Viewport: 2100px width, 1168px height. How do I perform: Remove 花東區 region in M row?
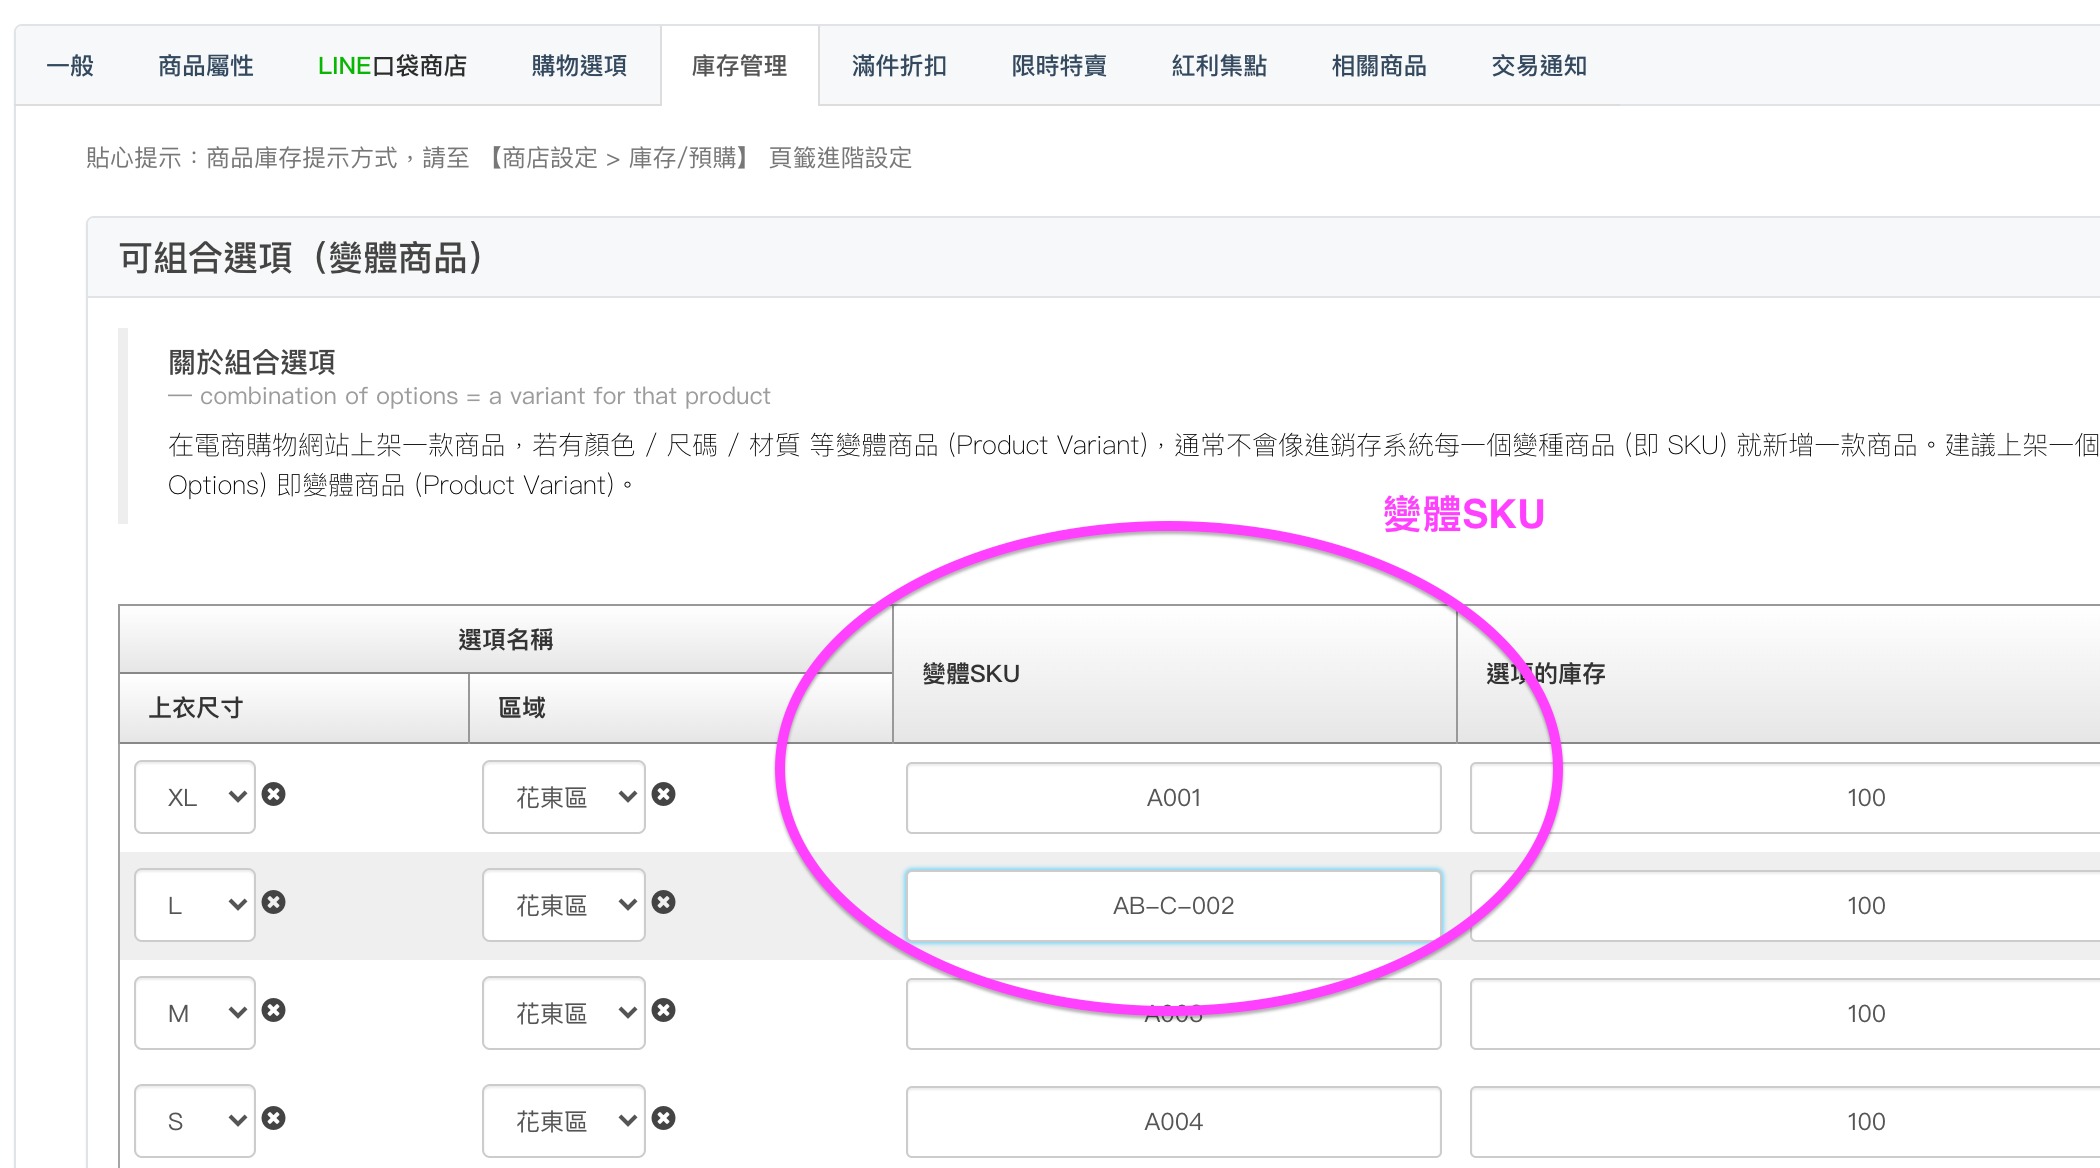pyautogui.click(x=663, y=1010)
